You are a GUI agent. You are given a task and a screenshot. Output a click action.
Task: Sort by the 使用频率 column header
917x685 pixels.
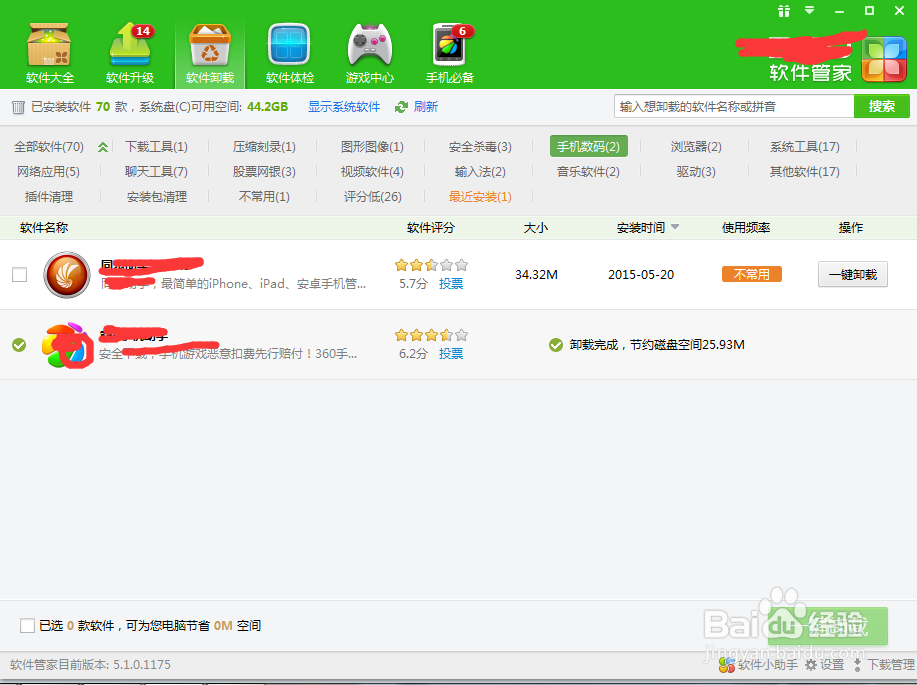[746, 228]
